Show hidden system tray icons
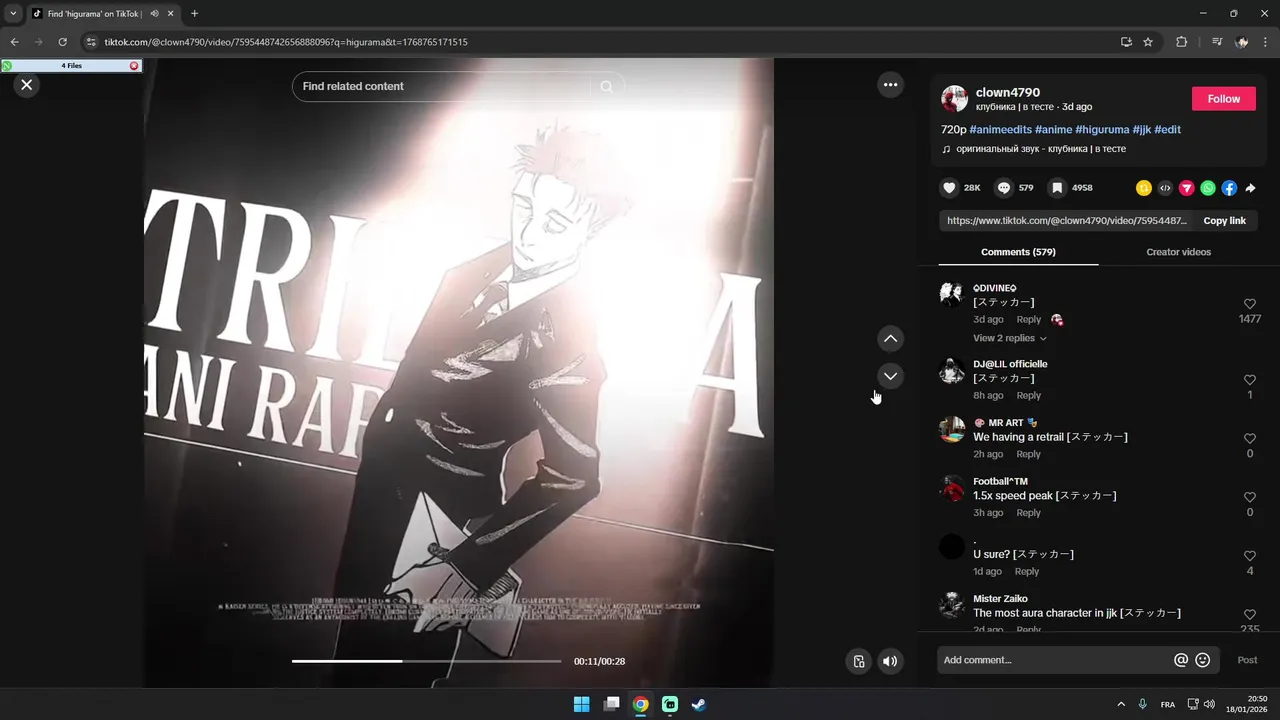Image resolution: width=1280 pixels, height=720 pixels. tap(1121, 704)
